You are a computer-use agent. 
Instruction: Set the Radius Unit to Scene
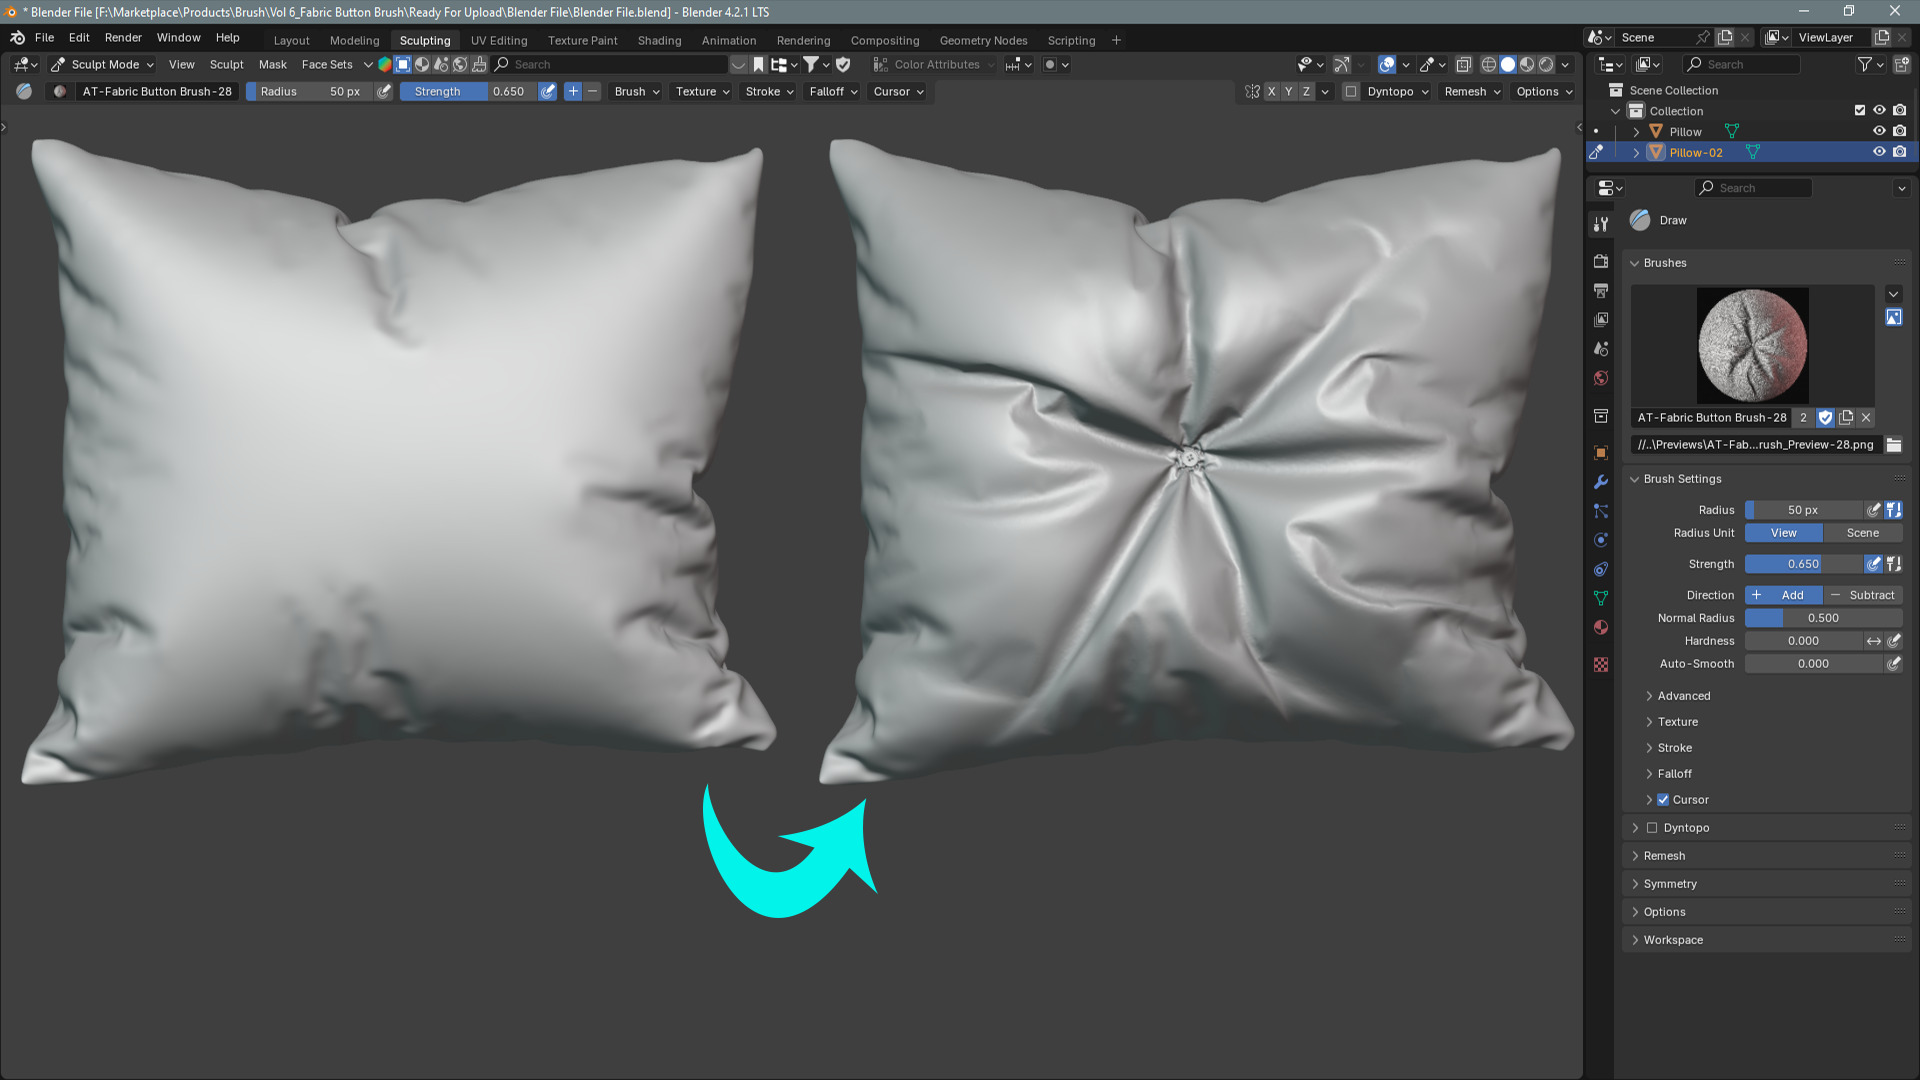1862,533
